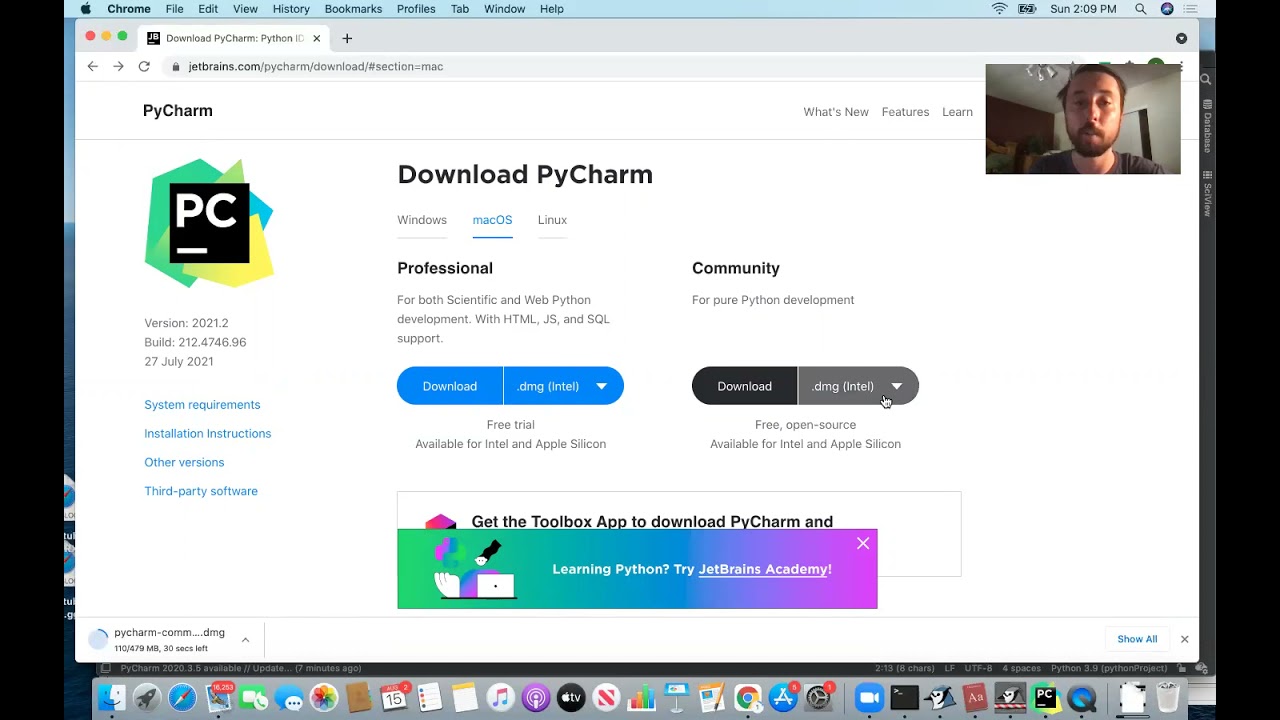Select the macOS platform tab
Screen dimensions: 1280x720
(x=492, y=220)
